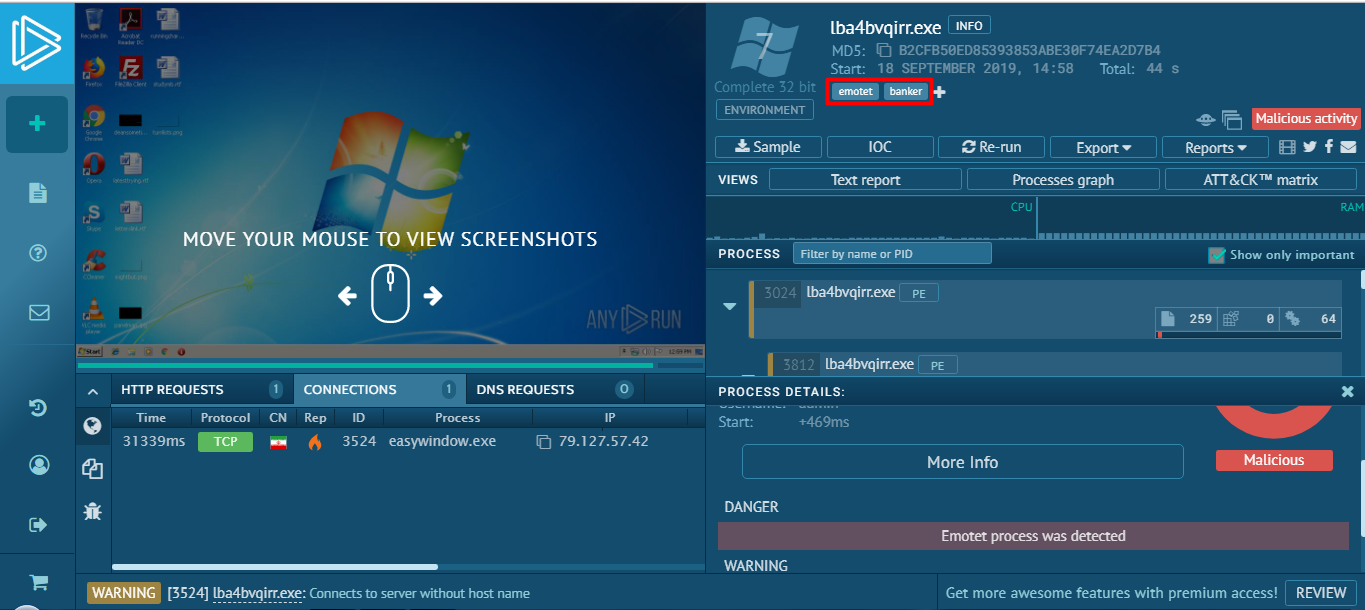Open the shopping cart pricing icon
Screen dimensions: 1365x610
pos(39,582)
